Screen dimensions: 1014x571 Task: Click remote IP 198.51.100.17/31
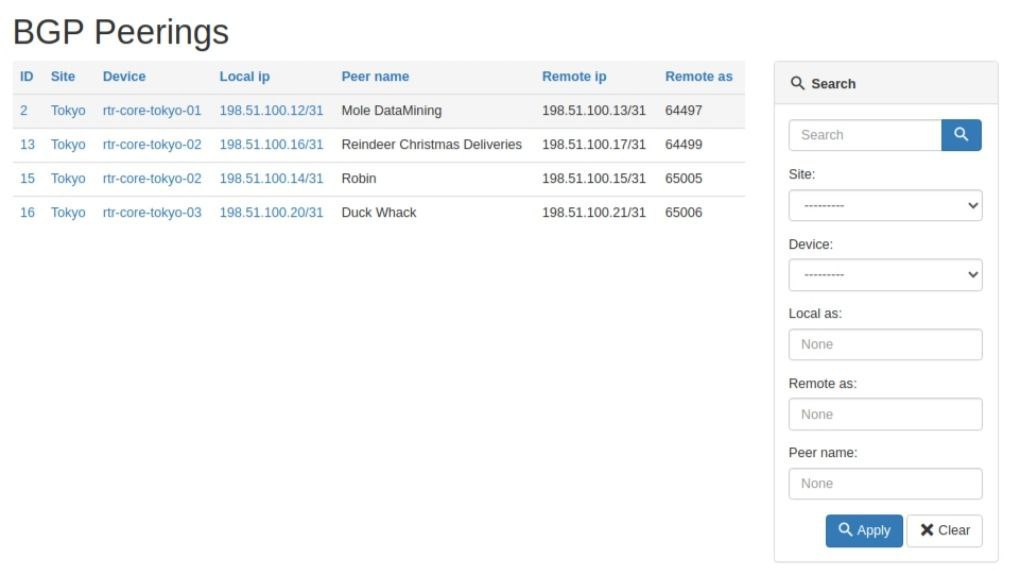point(594,144)
